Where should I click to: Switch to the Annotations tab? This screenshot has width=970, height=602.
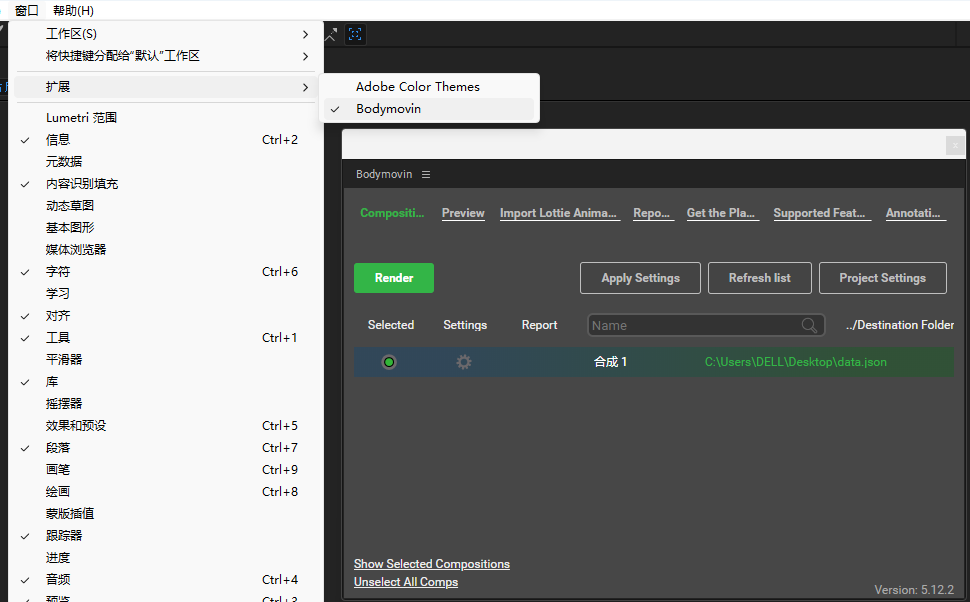coord(914,213)
